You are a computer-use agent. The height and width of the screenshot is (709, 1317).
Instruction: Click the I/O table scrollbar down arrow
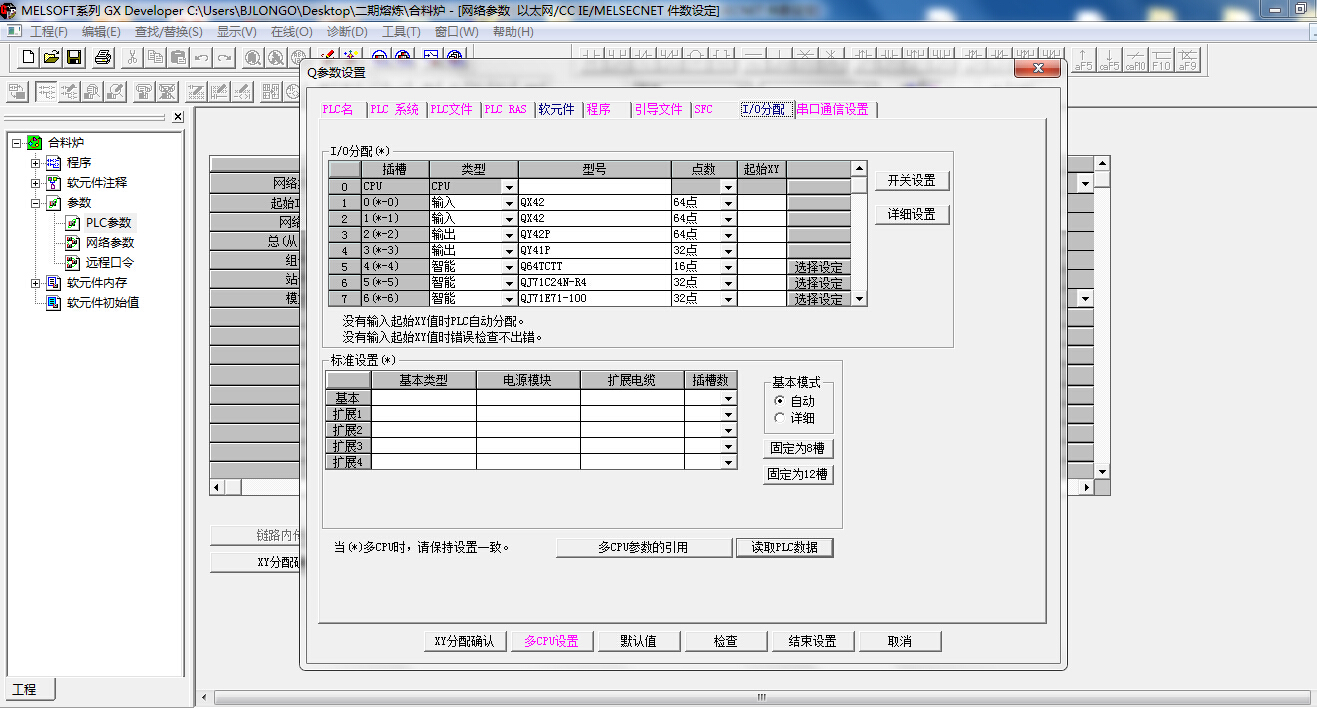click(x=859, y=298)
